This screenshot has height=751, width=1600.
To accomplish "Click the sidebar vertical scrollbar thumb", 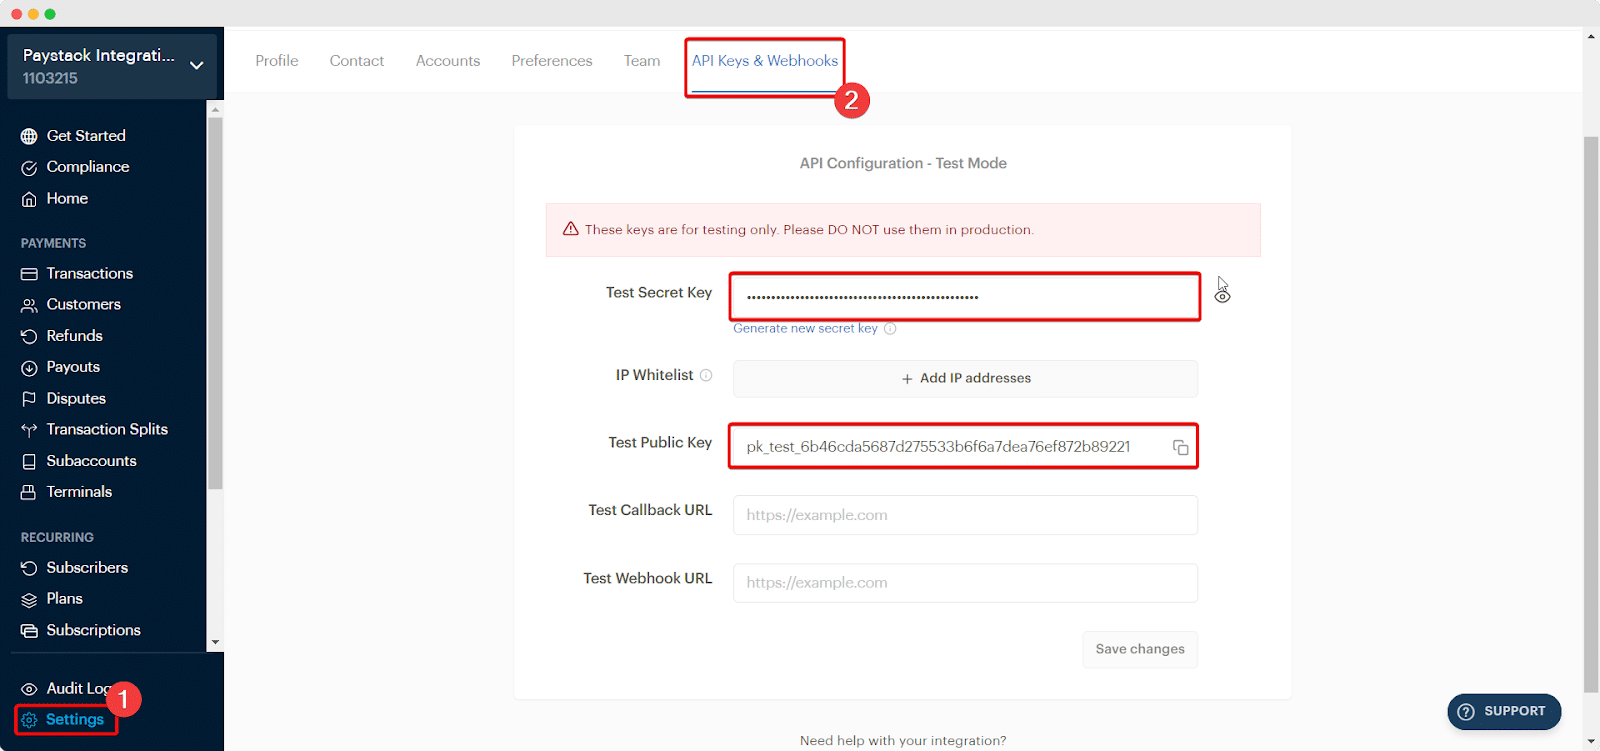I will (215, 303).
